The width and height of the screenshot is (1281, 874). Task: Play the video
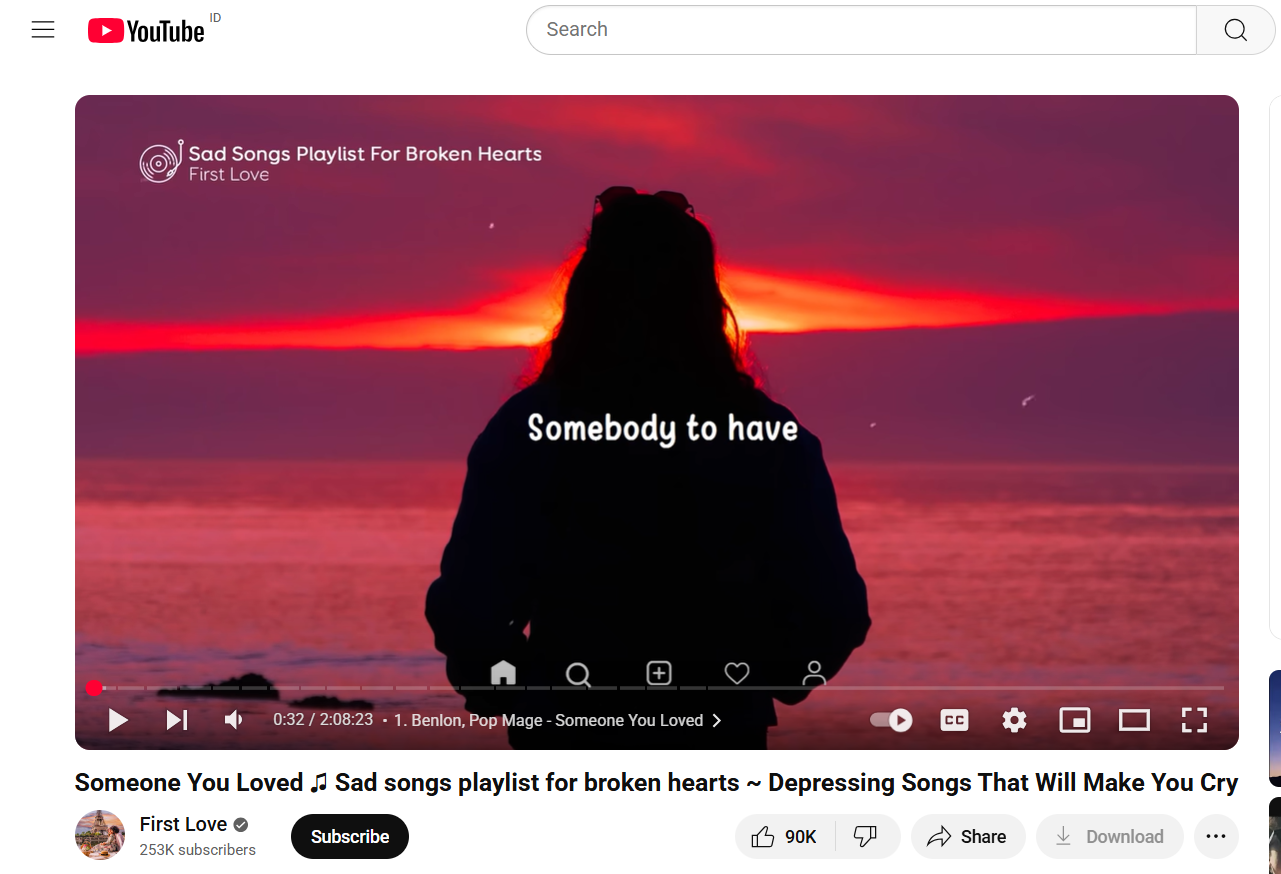(118, 720)
